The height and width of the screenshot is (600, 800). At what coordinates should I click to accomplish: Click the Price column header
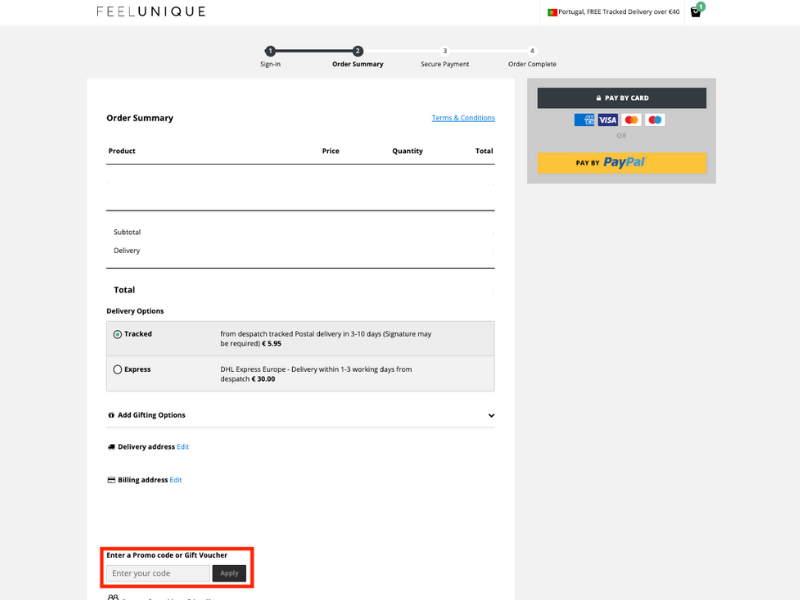[x=331, y=151]
